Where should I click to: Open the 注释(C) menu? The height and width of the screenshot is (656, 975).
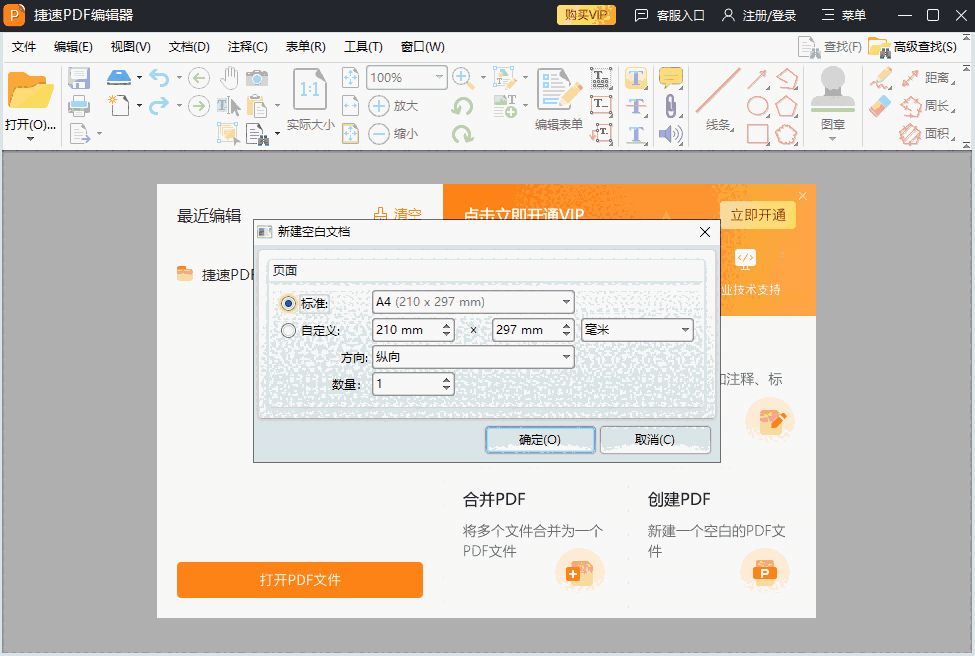pyautogui.click(x=248, y=46)
